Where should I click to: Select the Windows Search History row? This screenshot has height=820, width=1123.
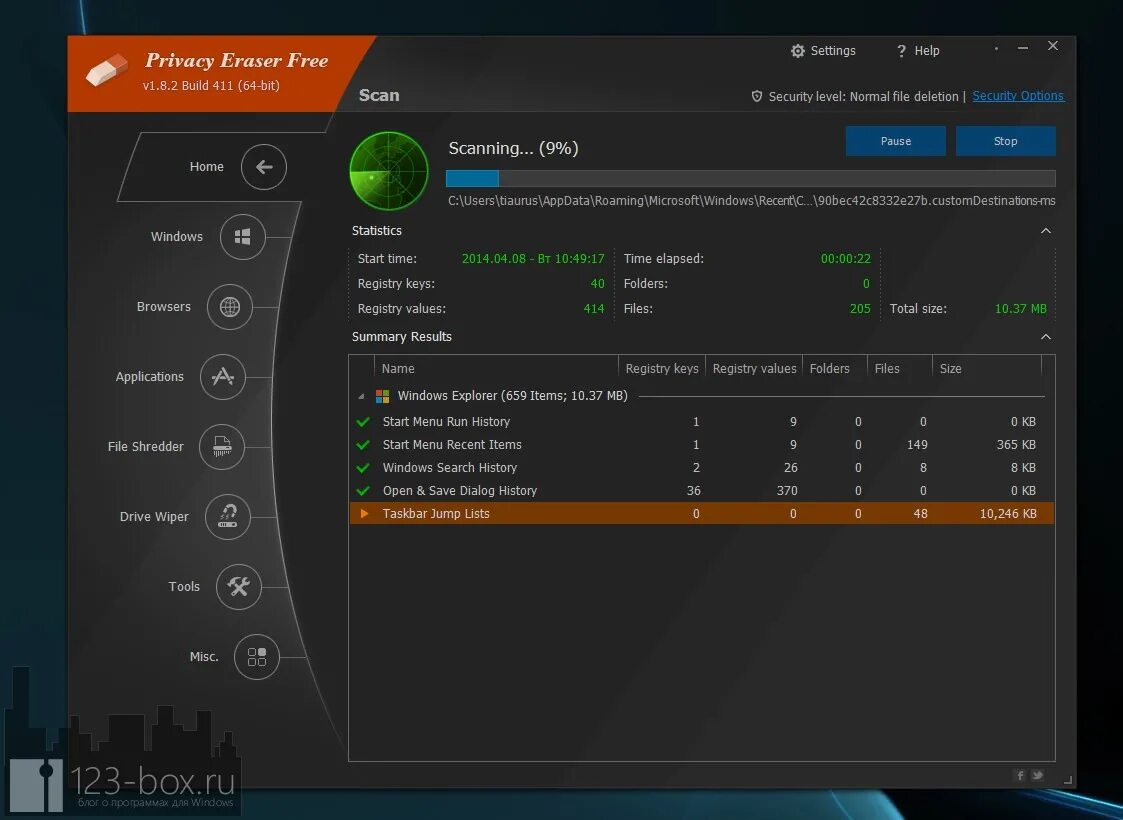point(701,468)
